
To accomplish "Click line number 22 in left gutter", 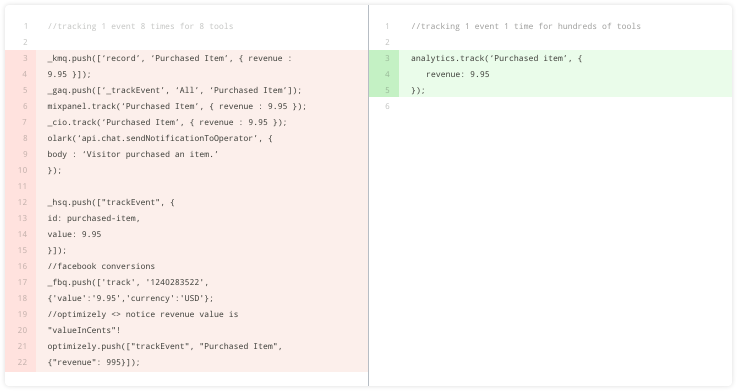I will [x=23, y=362].
